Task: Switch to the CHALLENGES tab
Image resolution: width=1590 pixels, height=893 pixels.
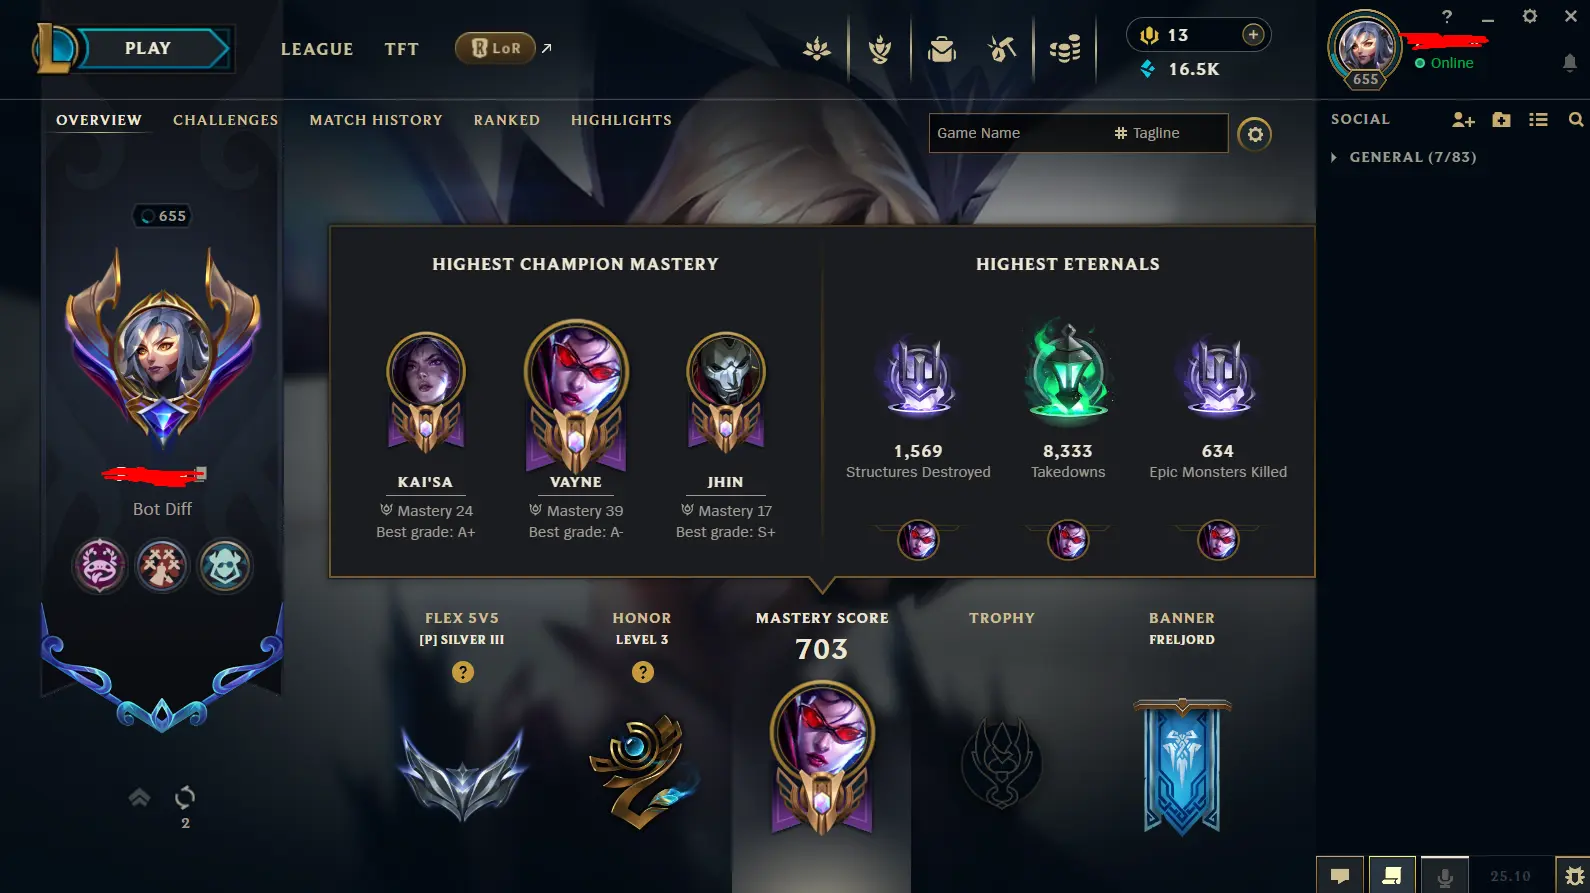Action: [226, 120]
